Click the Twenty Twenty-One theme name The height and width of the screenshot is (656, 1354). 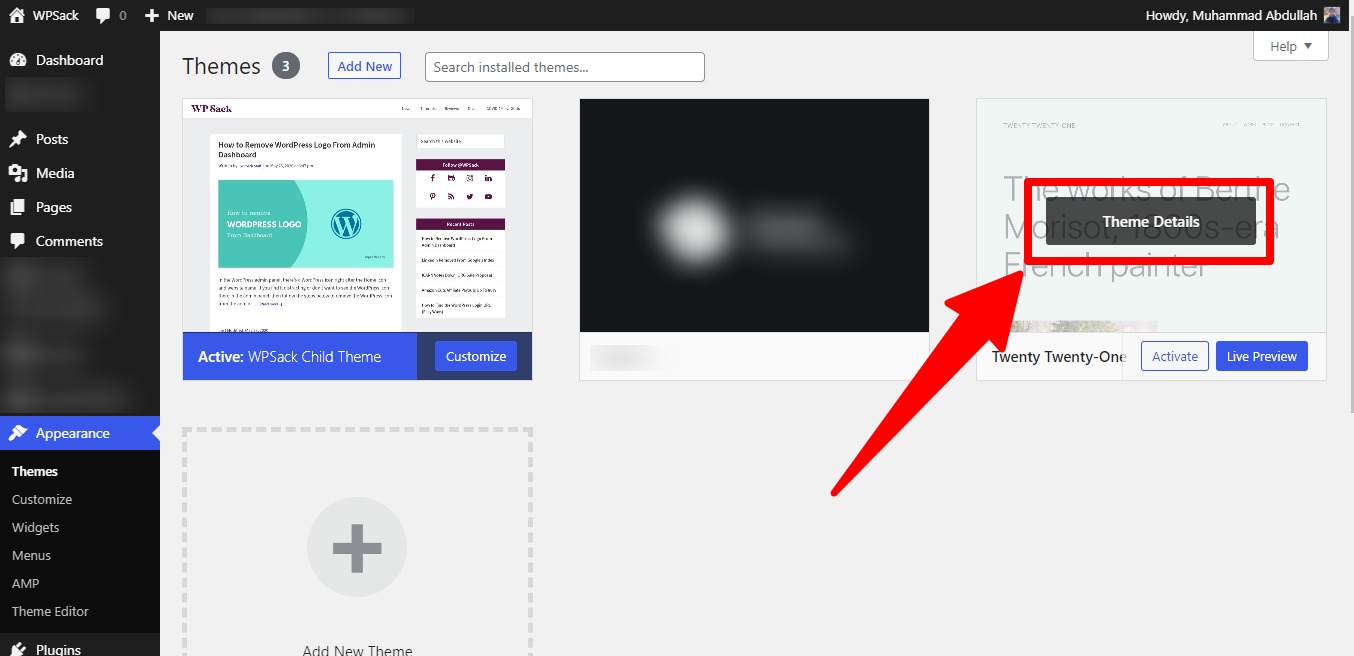coord(1059,356)
